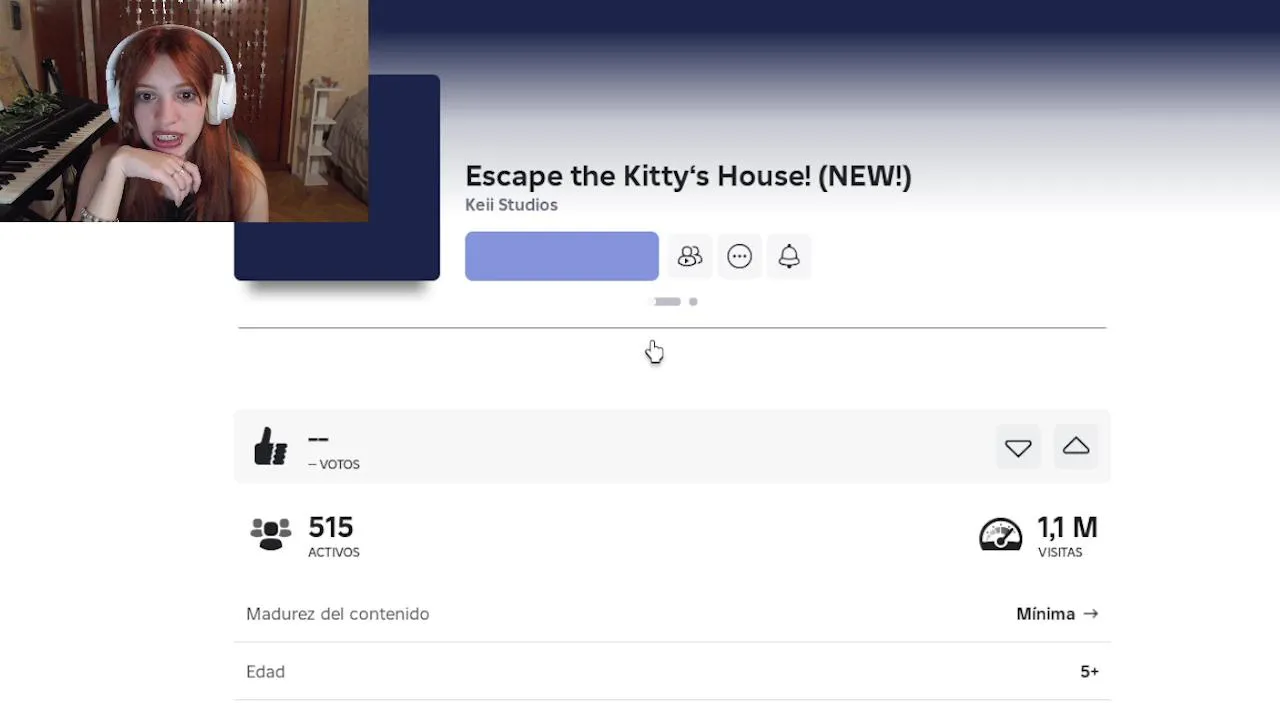Click the 1,1 M Visitas counter
This screenshot has height=720, width=1280.
(x=1067, y=536)
